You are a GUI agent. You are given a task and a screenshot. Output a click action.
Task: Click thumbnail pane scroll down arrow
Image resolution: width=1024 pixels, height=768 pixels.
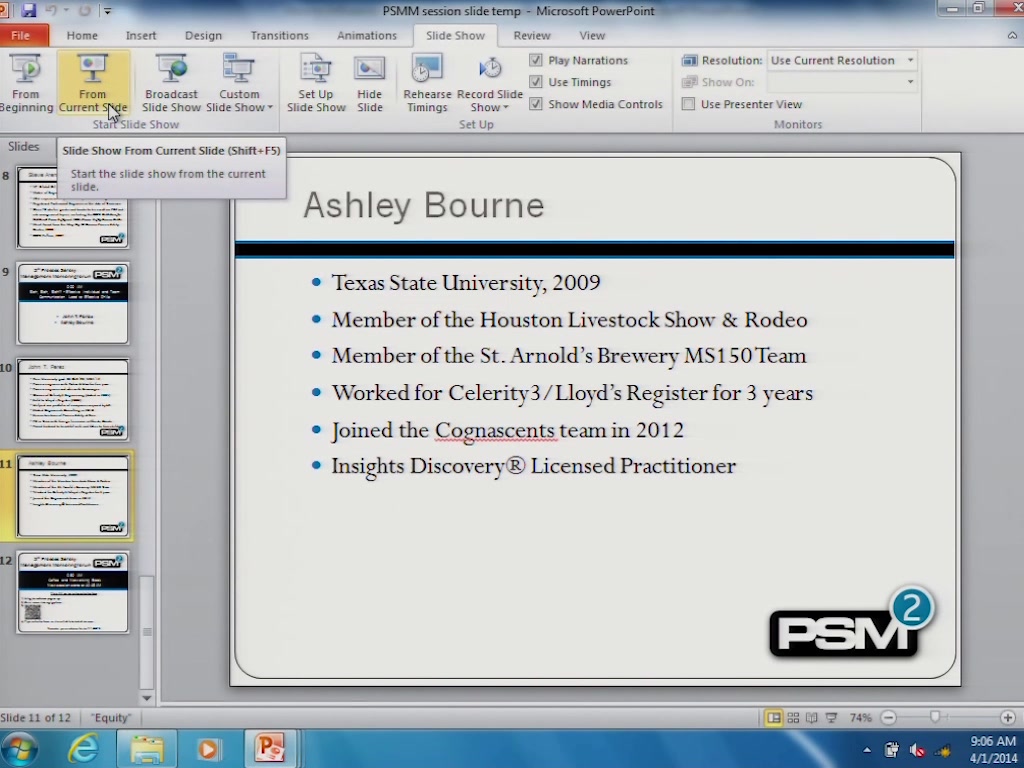(147, 697)
